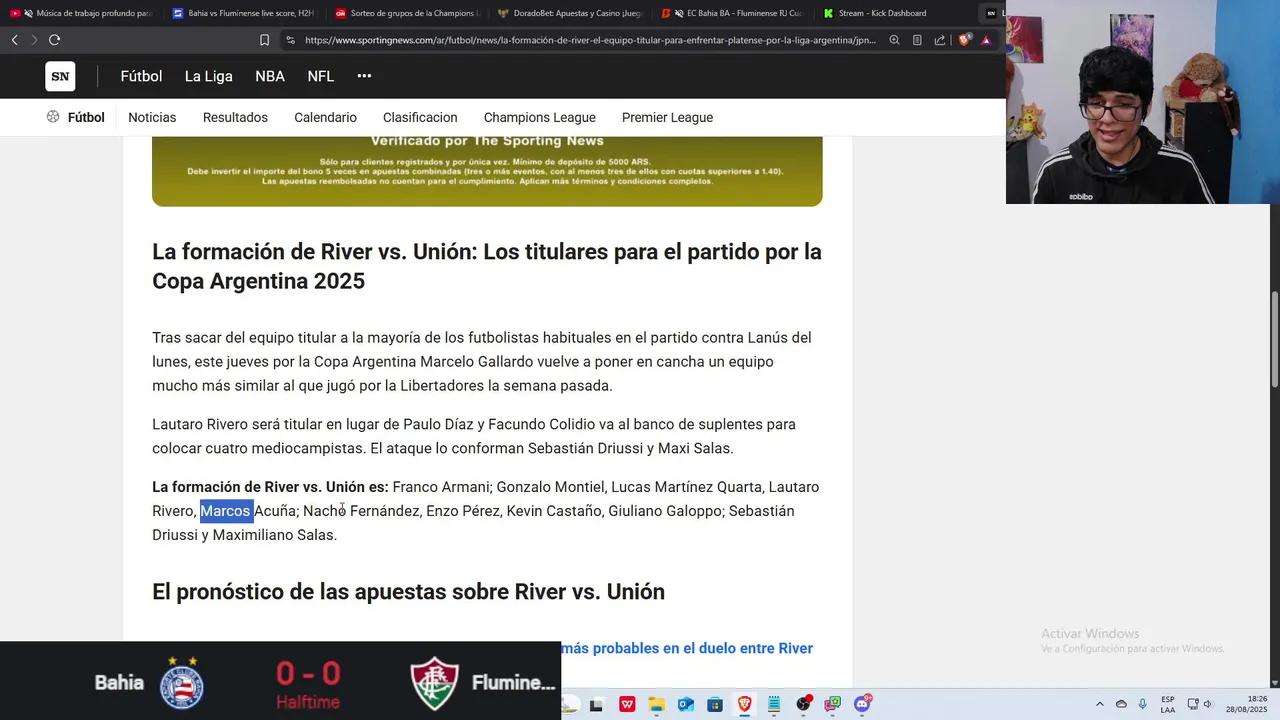Open OBS Studio from the taskbar
This screenshot has width=1280, height=720.
pos(804,704)
